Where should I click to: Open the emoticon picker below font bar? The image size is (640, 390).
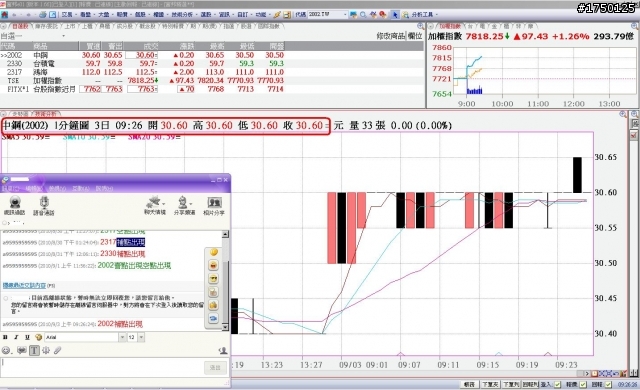[6, 350]
